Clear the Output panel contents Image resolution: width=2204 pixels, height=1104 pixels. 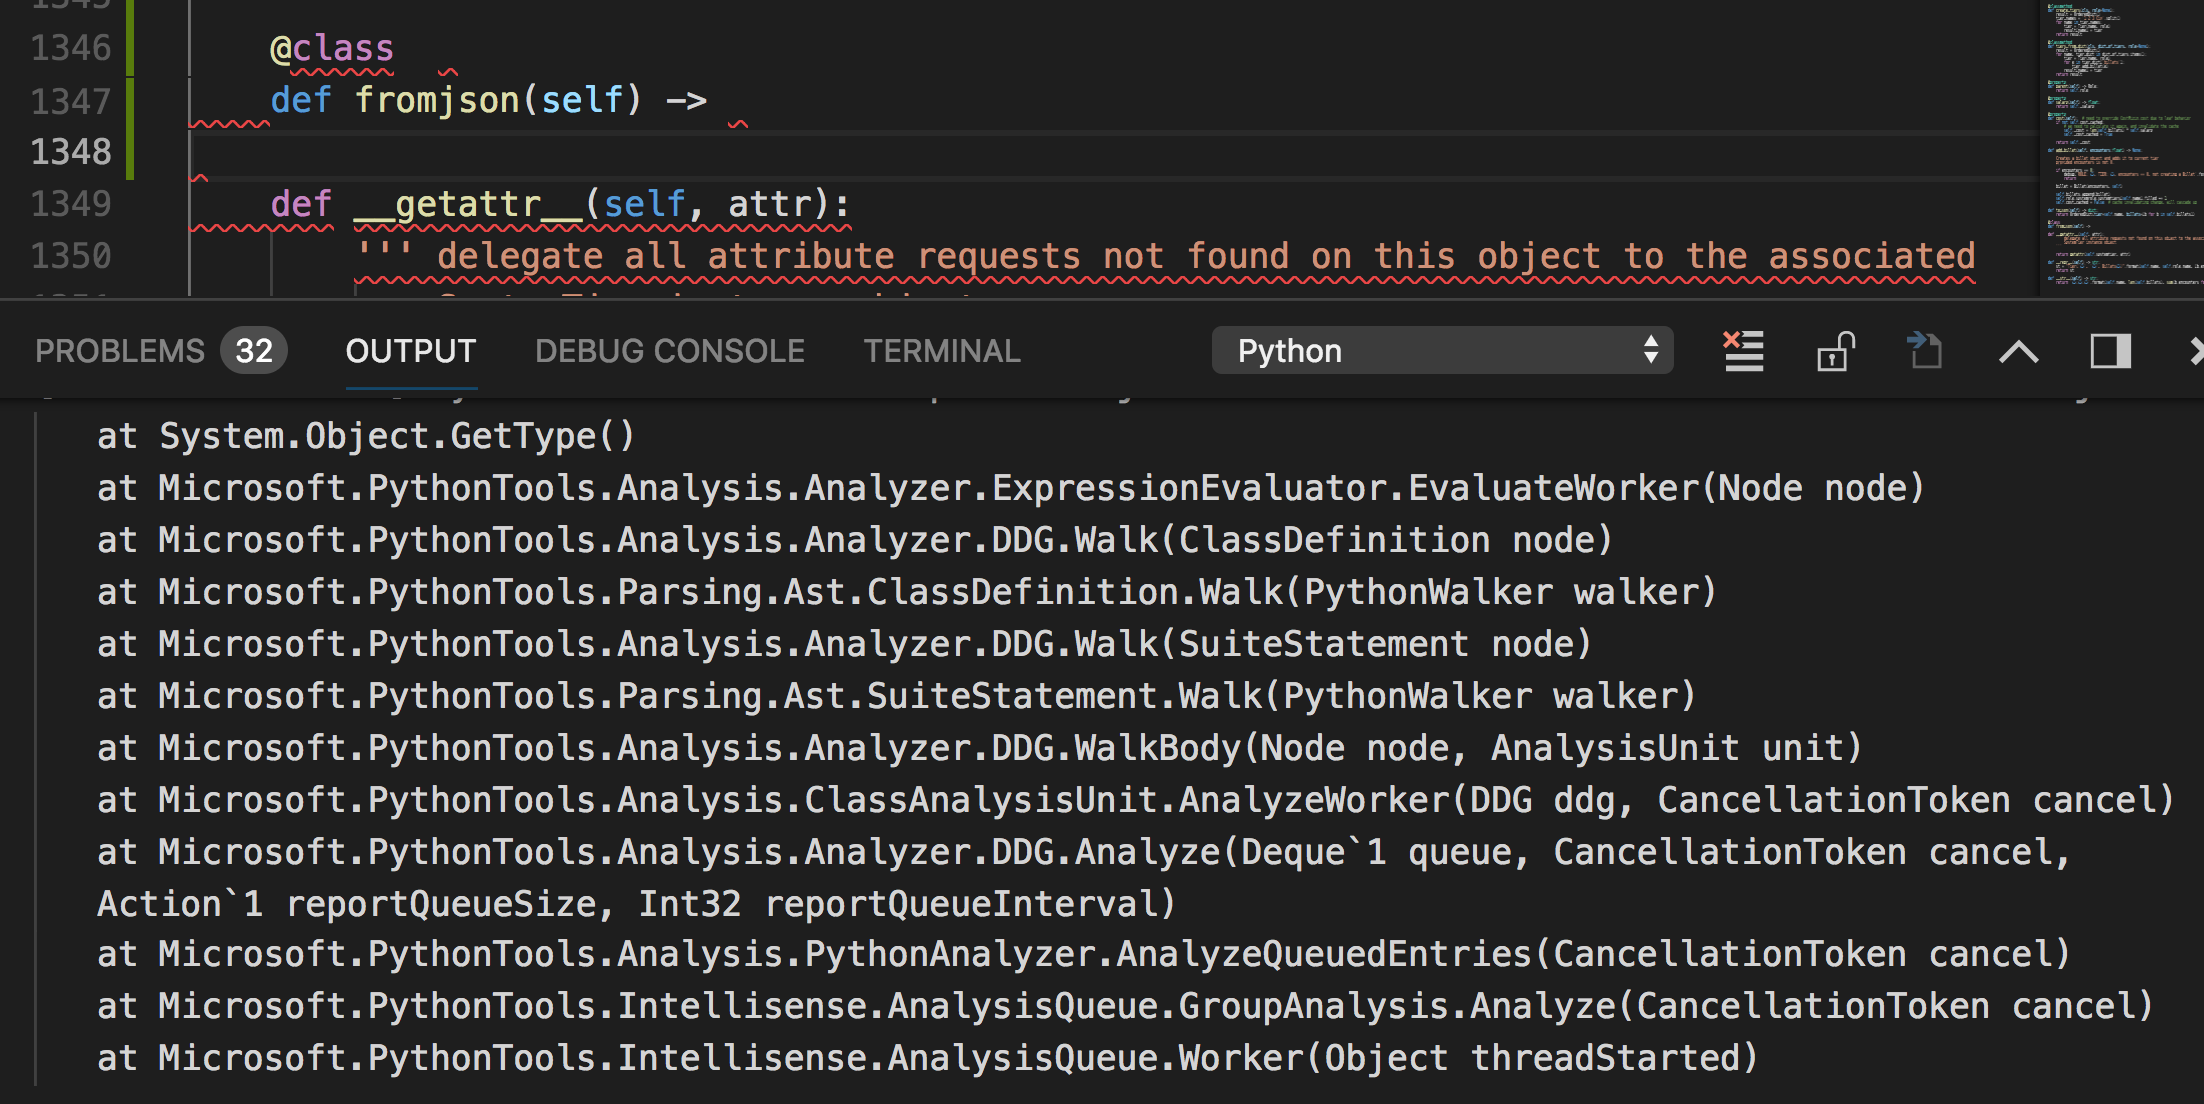1742,351
